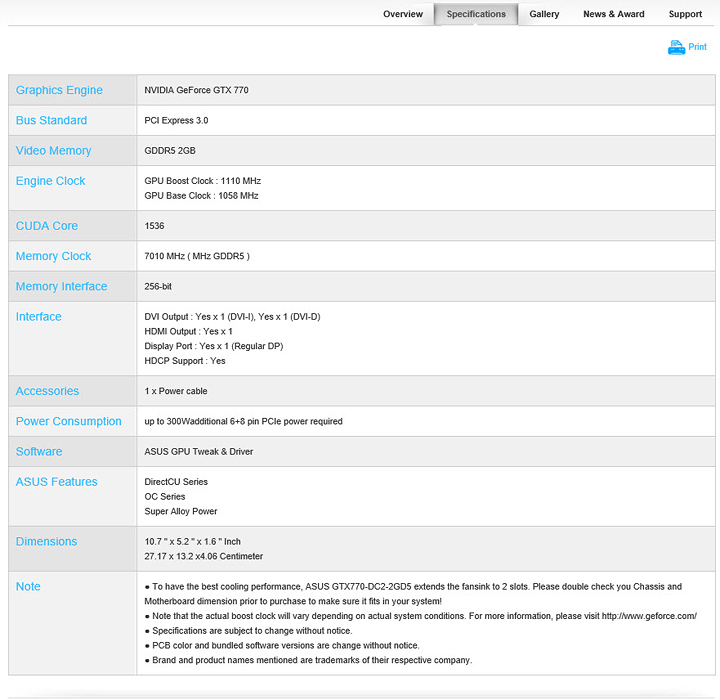Click the 7010 MHz memory clock value
The image size is (720, 700).
(197, 256)
